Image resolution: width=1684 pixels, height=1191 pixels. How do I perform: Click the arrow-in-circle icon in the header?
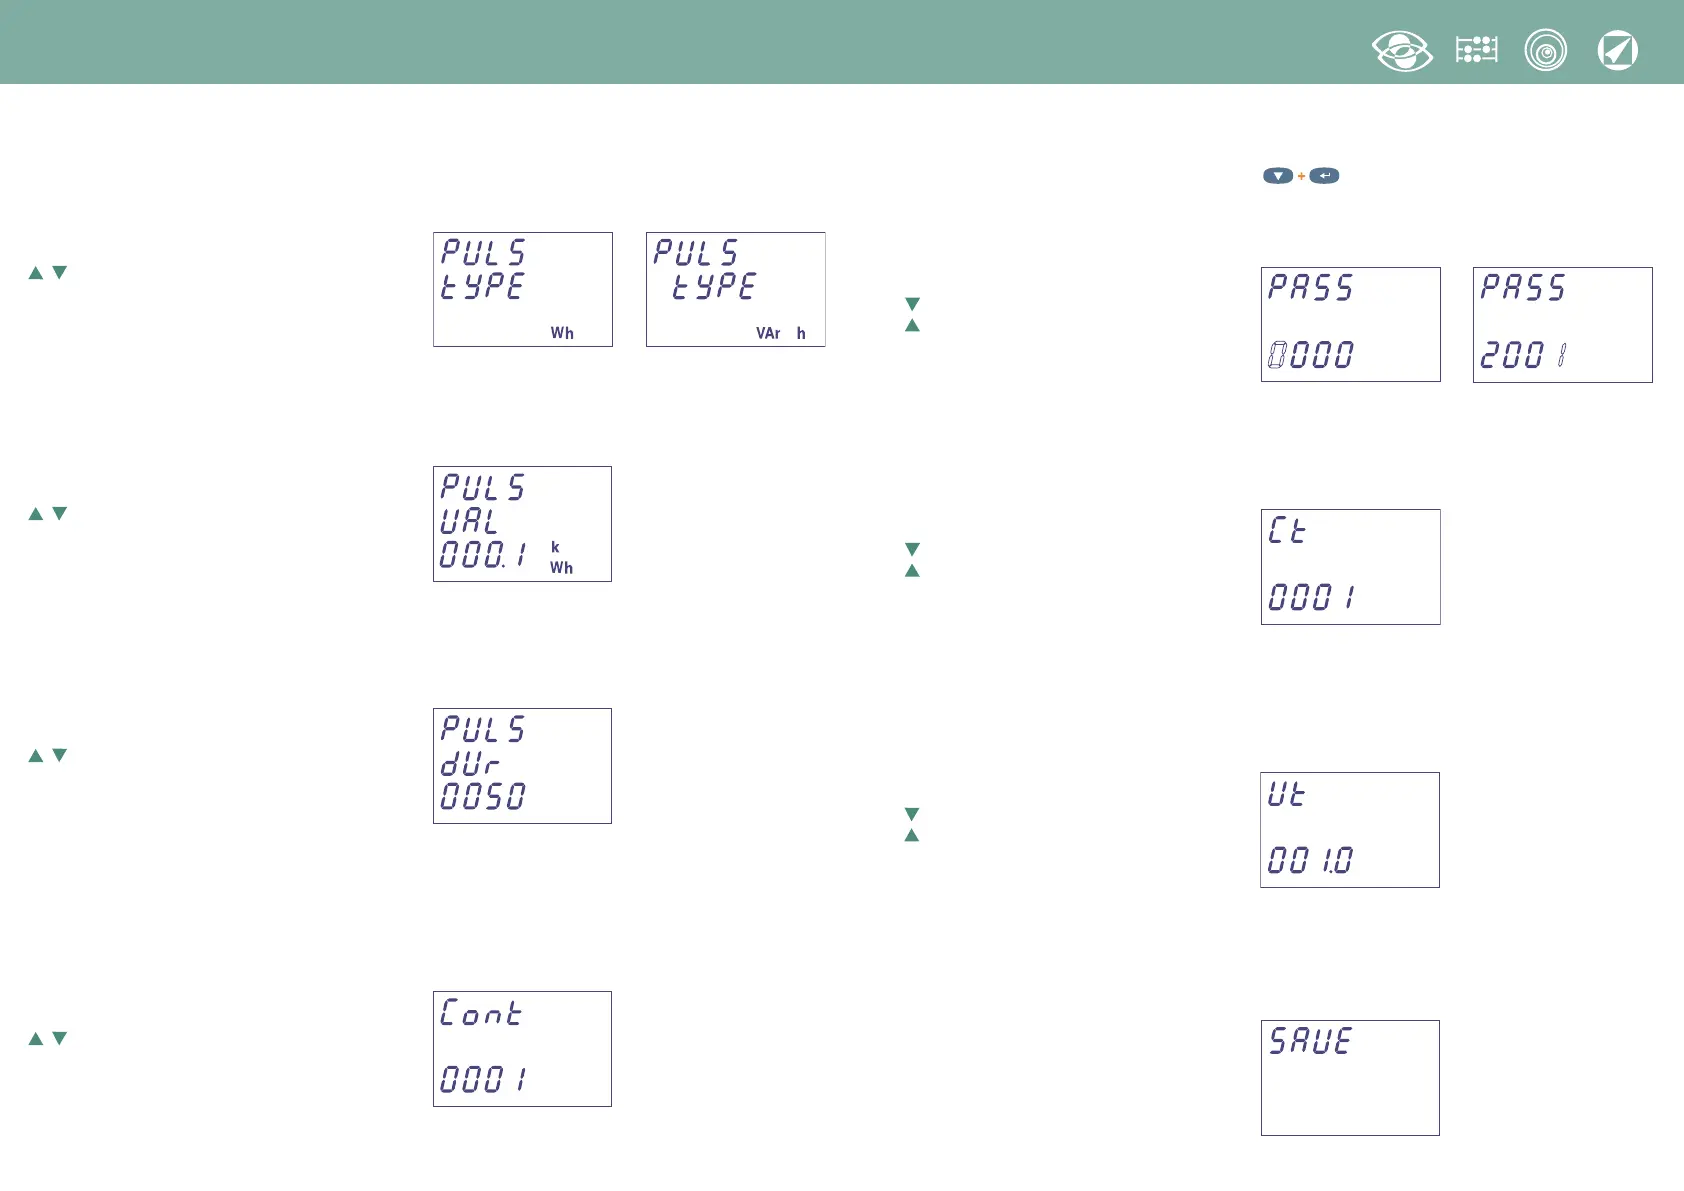[1617, 51]
